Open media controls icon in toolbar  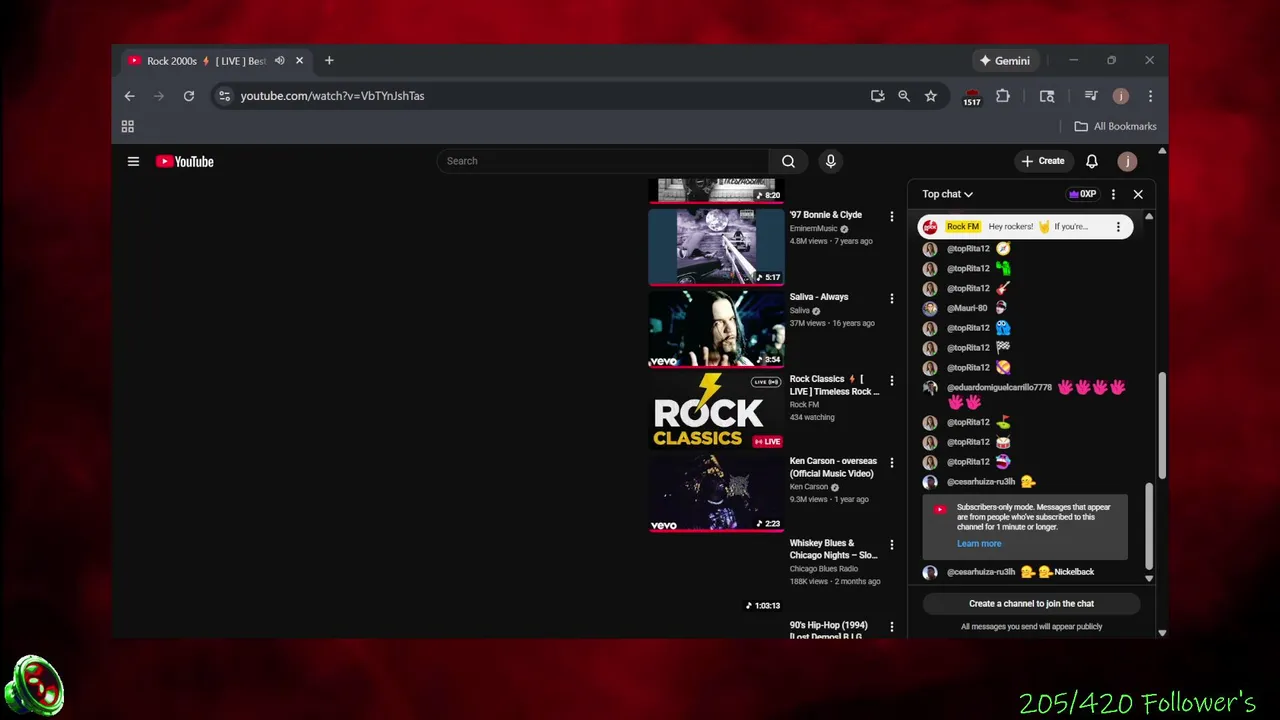pyautogui.click(x=1091, y=96)
